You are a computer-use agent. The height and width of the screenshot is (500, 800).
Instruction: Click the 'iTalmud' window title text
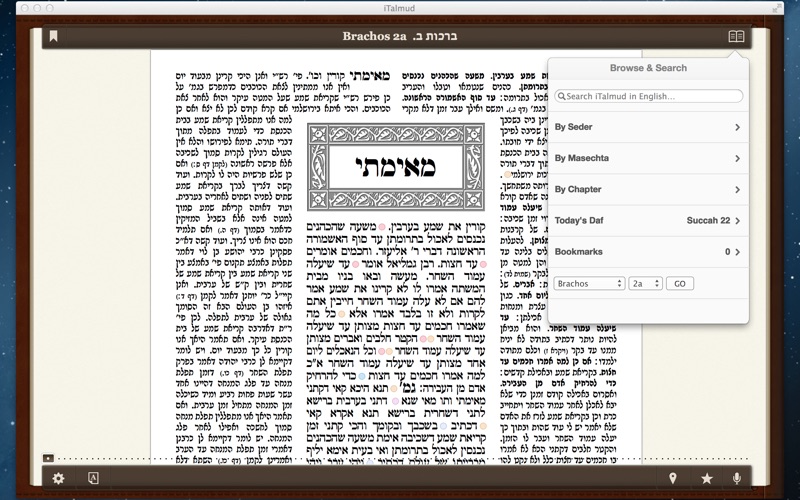point(399,8)
